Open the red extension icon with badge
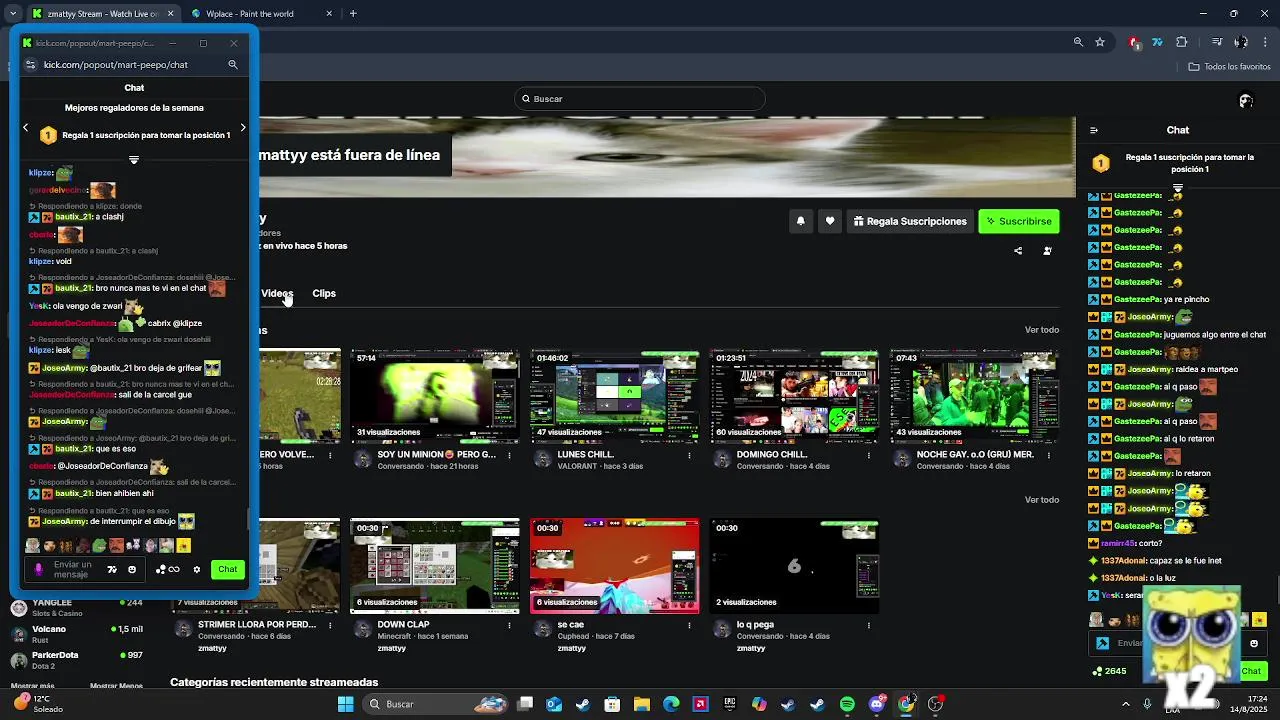 (x=1134, y=42)
